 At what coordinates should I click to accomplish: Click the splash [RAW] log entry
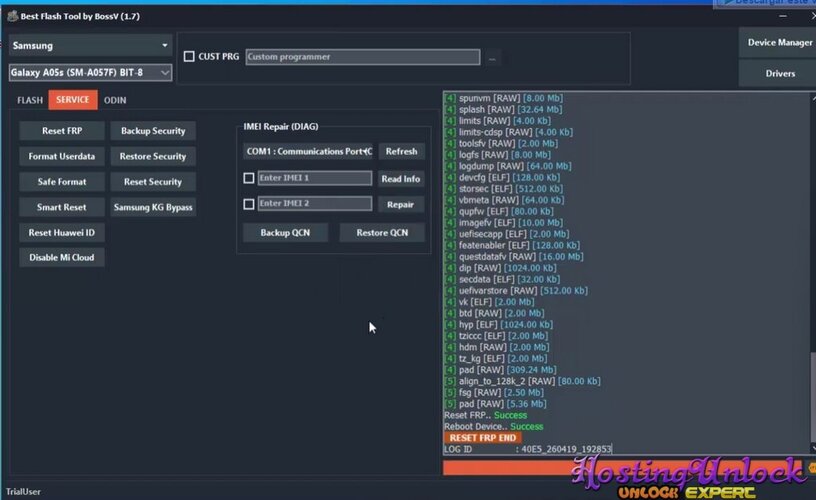click(x=503, y=109)
